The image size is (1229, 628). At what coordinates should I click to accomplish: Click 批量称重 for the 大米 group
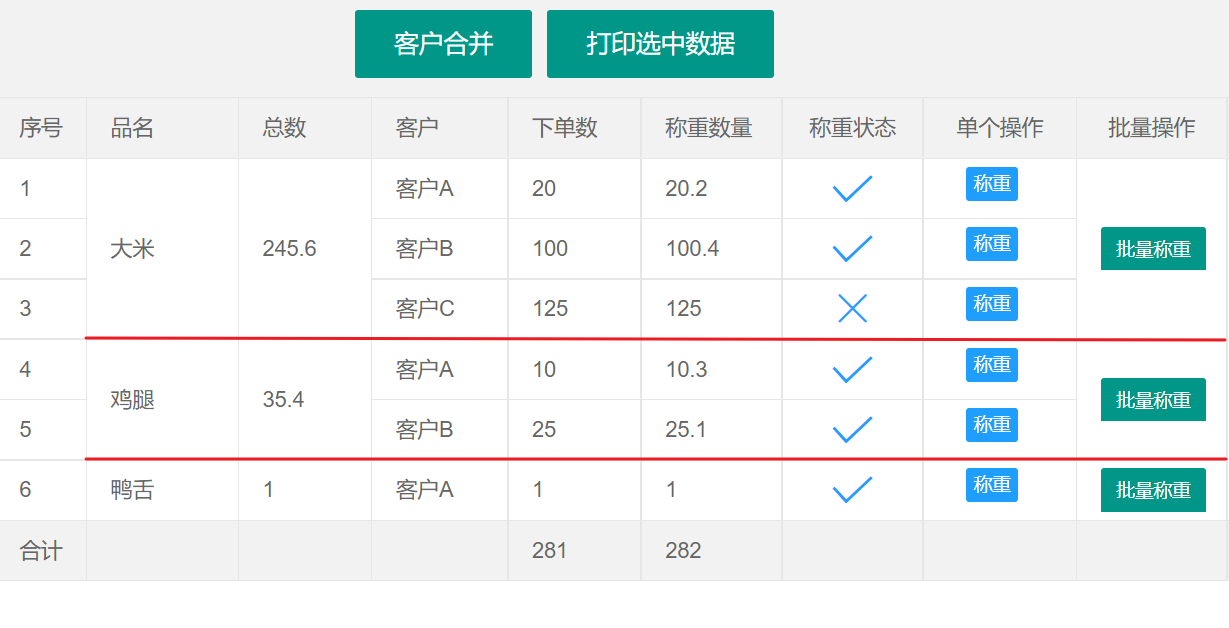[x=1153, y=249]
